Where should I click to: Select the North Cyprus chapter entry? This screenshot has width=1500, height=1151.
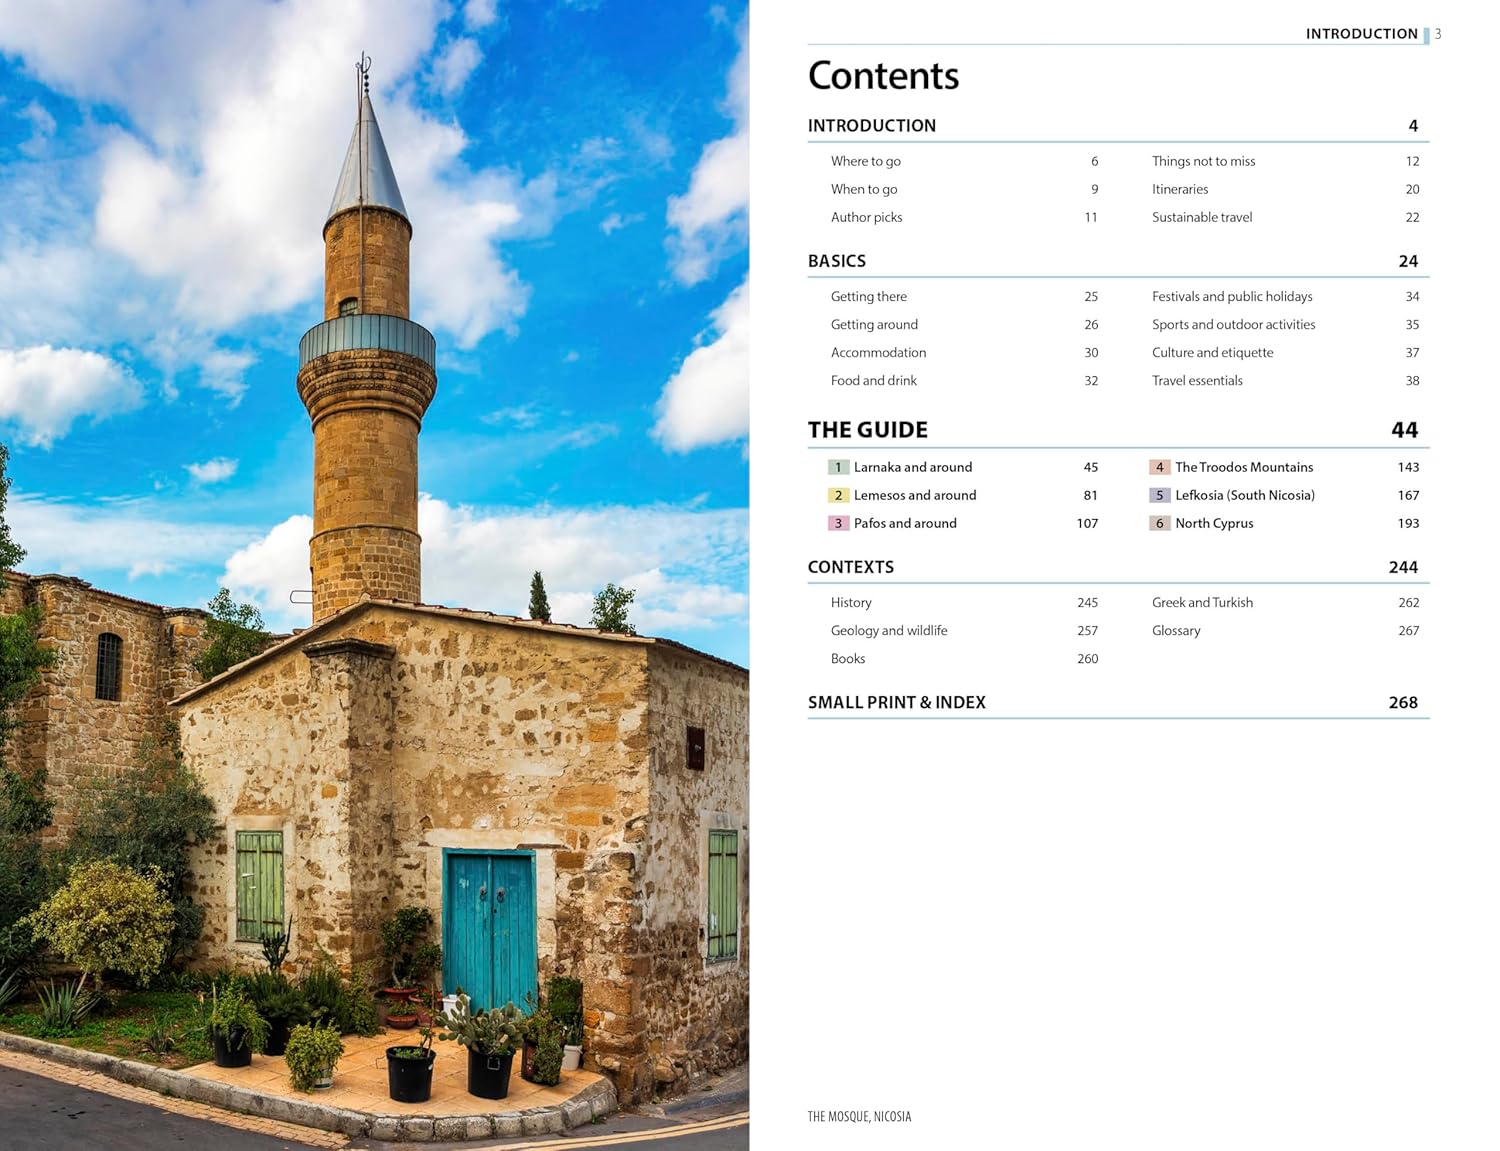pyautogui.click(x=1213, y=523)
